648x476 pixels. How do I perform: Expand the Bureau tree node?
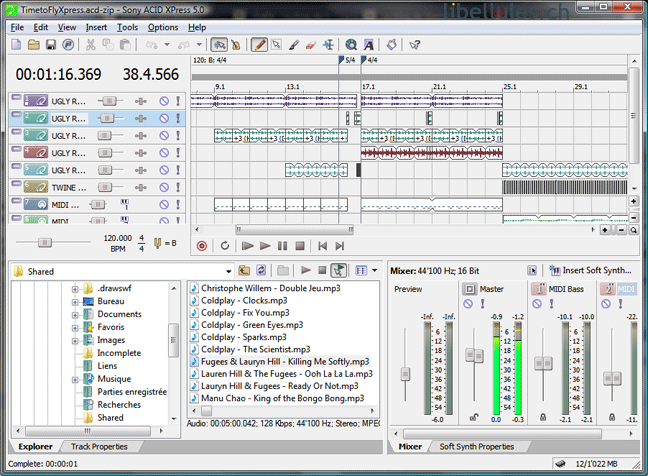(x=75, y=302)
